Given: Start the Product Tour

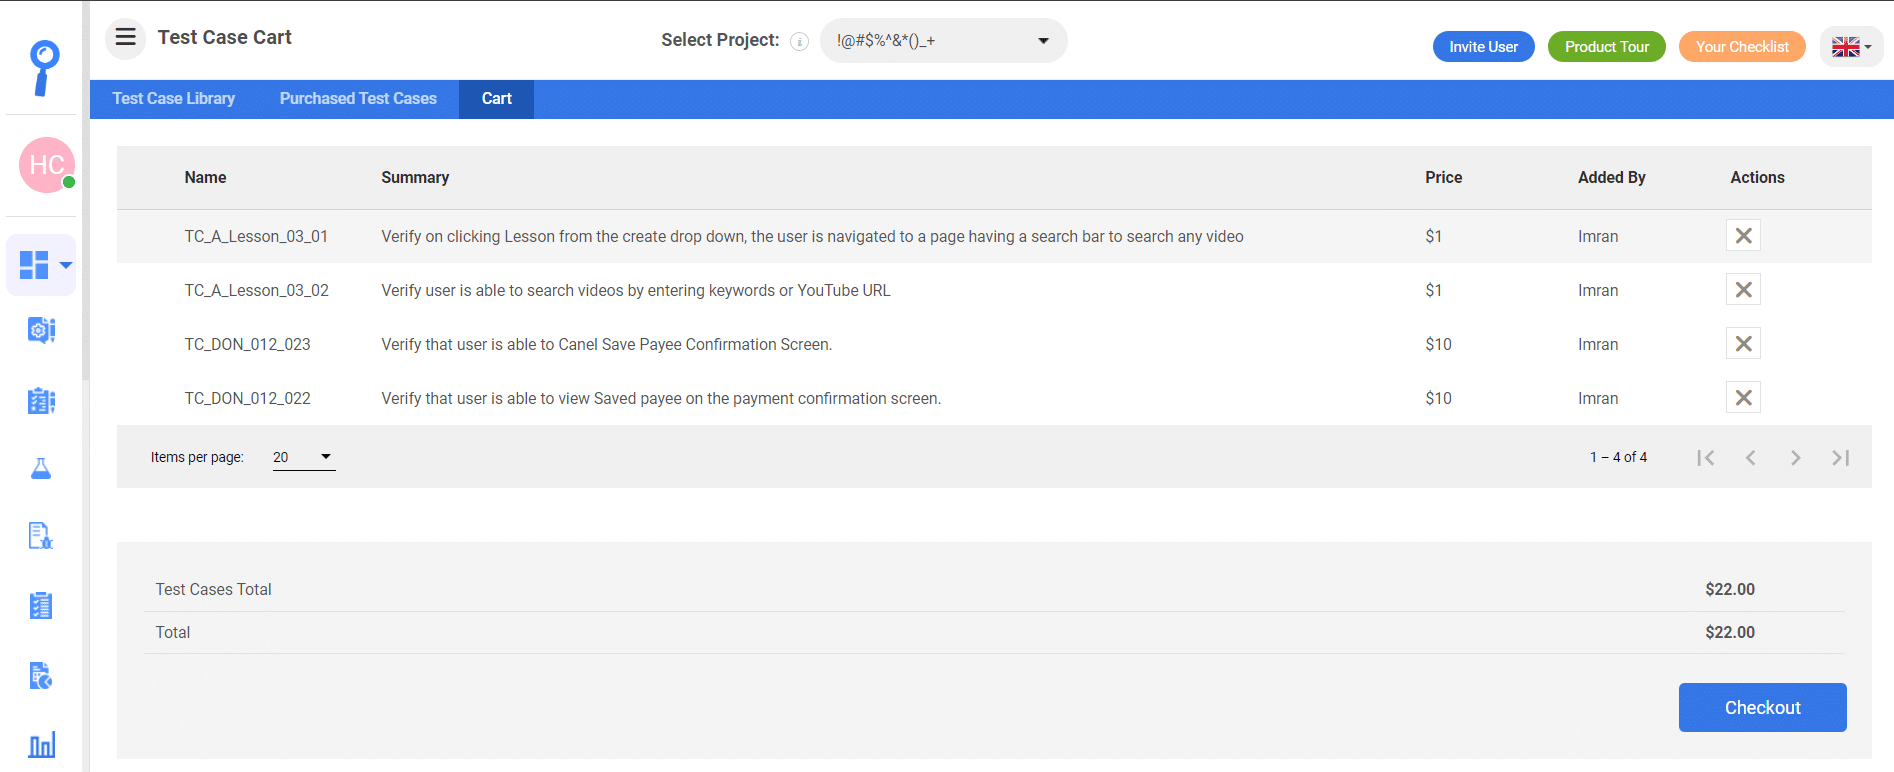Looking at the screenshot, I should click(x=1606, y=47).
